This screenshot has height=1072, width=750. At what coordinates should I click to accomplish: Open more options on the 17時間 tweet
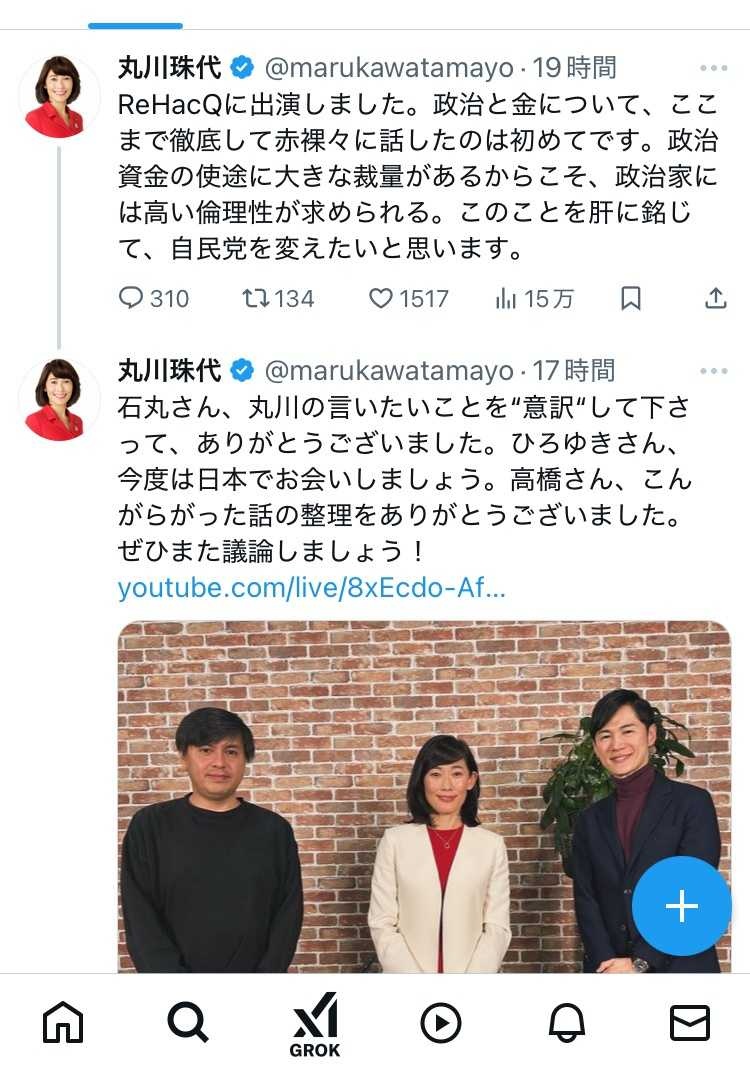pyautogui.click(x=714, y=371)
